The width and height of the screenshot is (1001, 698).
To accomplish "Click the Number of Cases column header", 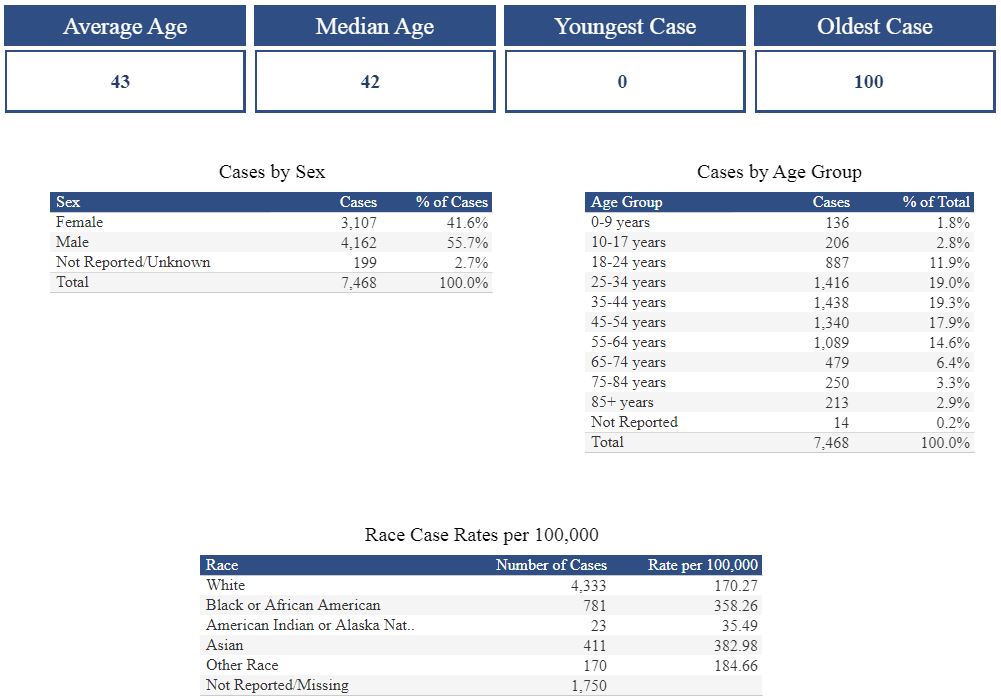I will click(x=551, y=565).
